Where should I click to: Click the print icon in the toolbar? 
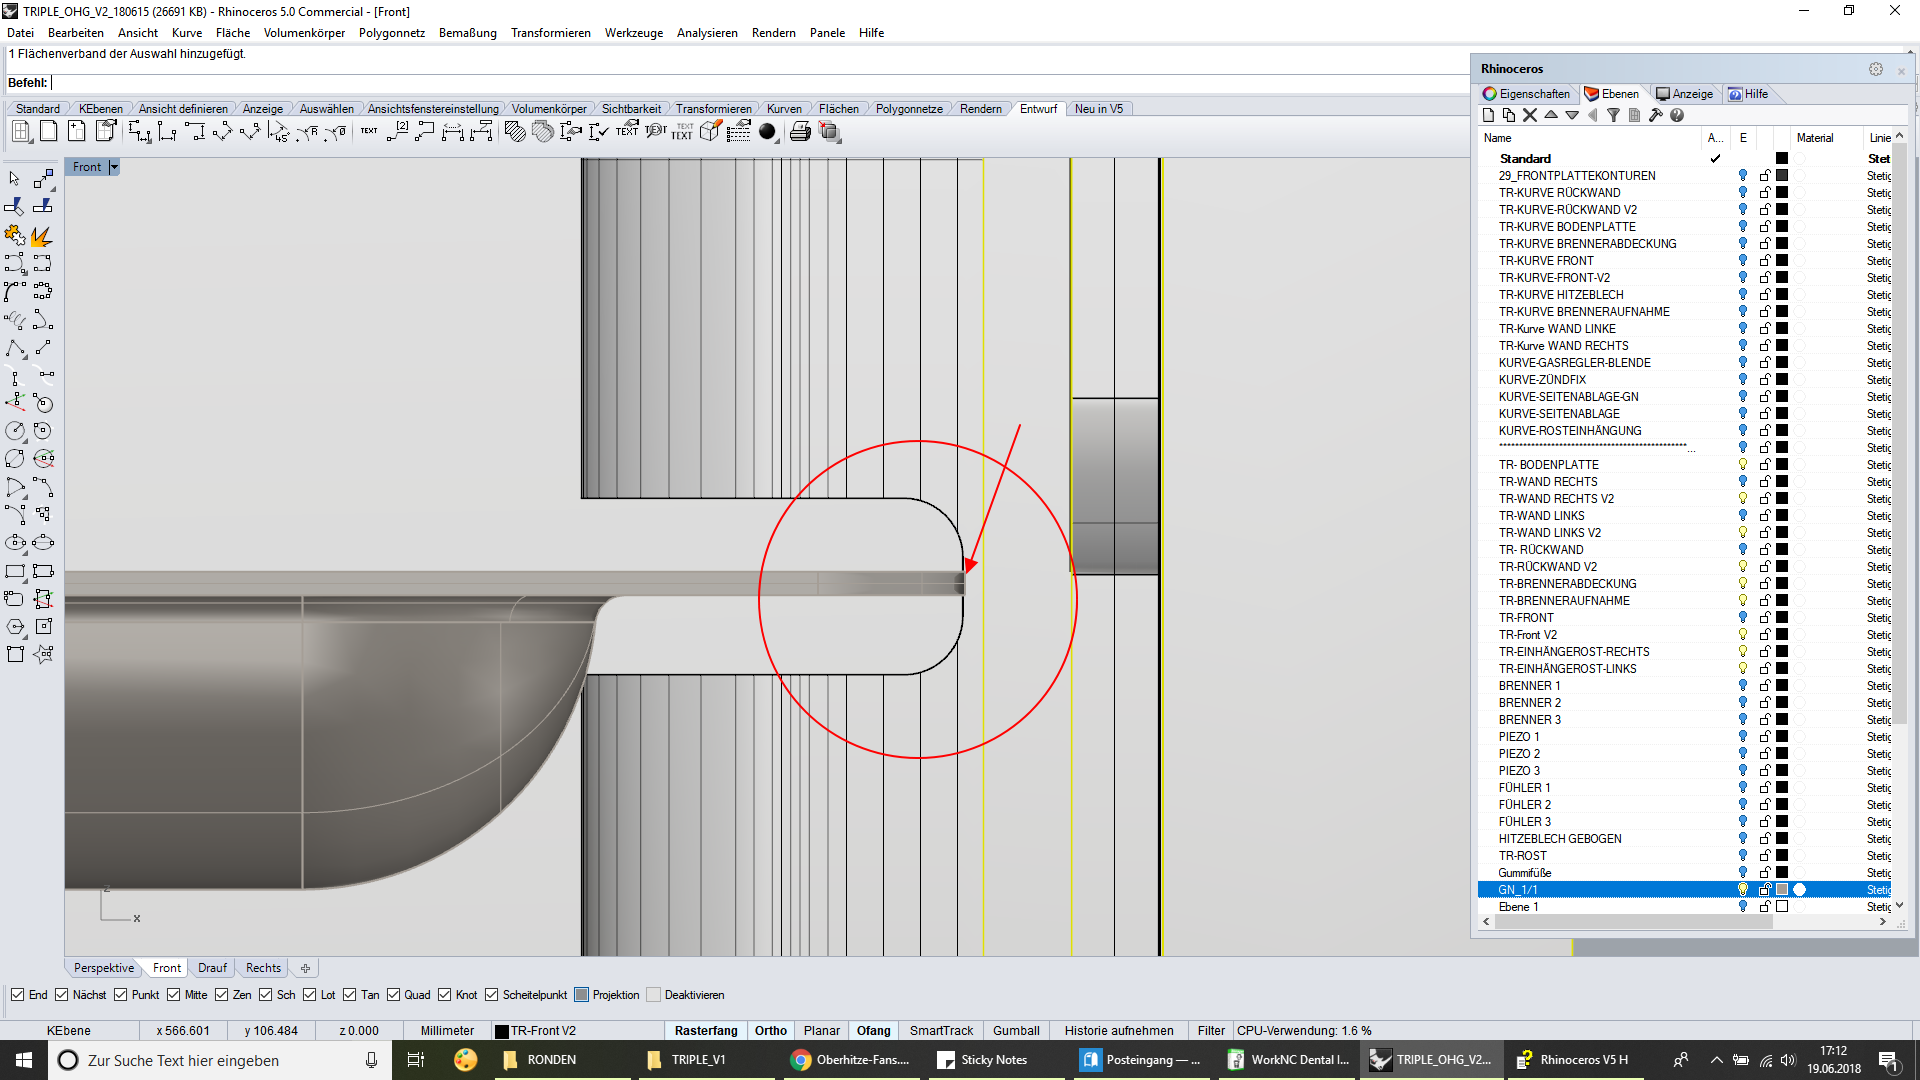[x=800, y=132]
